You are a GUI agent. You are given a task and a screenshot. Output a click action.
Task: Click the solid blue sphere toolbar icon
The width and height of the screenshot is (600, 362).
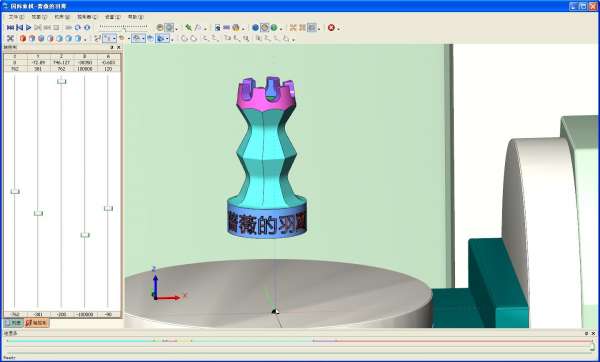(x=255, y=28)
